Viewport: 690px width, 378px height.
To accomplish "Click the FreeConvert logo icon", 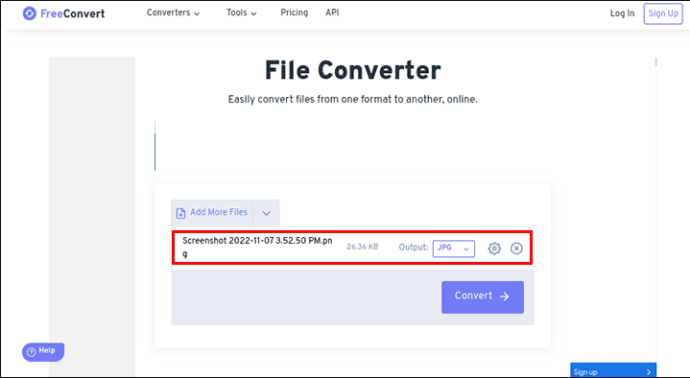I will [29, 14].
